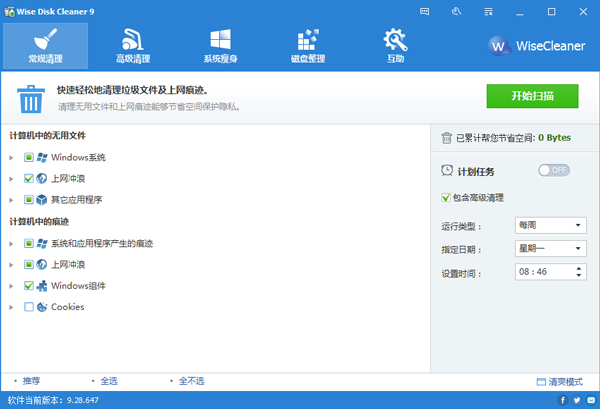Expand the Cookies node
This screenshot has width=600, height=409.
(x=11, y=307)
